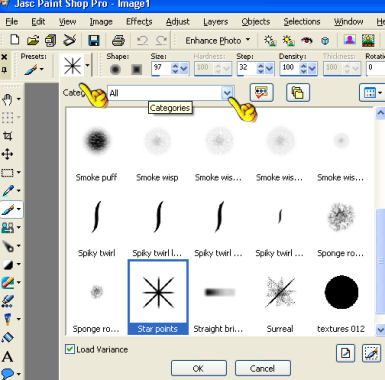This screenshot has height=380, width=385.
Task: Select the Smoke puff brush thumbnail
Action: (97, 141)
